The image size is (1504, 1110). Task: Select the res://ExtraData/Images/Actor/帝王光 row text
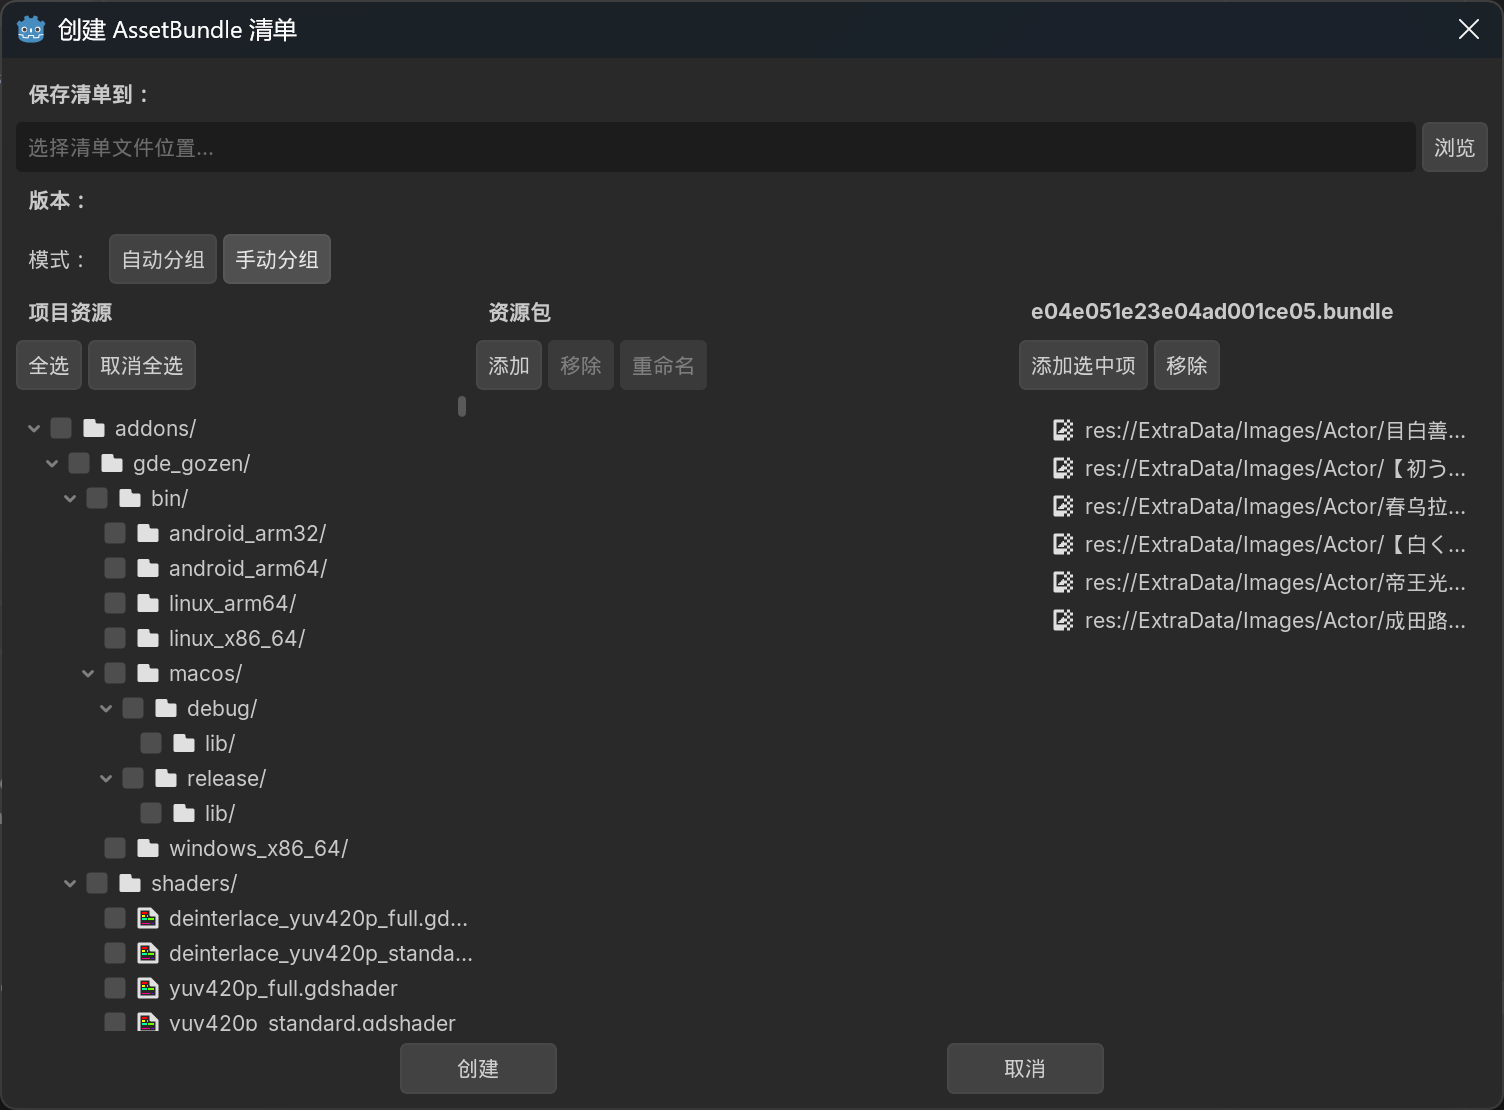click(1275, 583)
